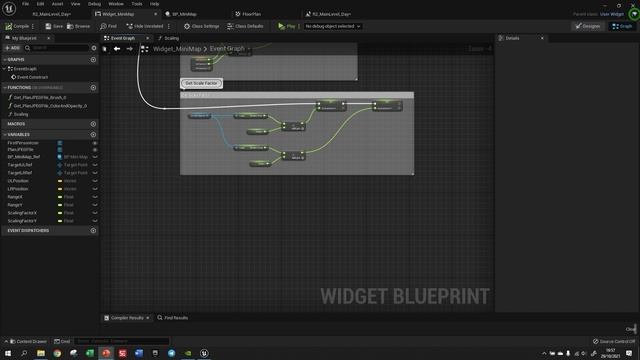Image resolution: width=640 pixels, height=360 pixels.
Task: Open the Content Drawer
Action: click(28, 341)
